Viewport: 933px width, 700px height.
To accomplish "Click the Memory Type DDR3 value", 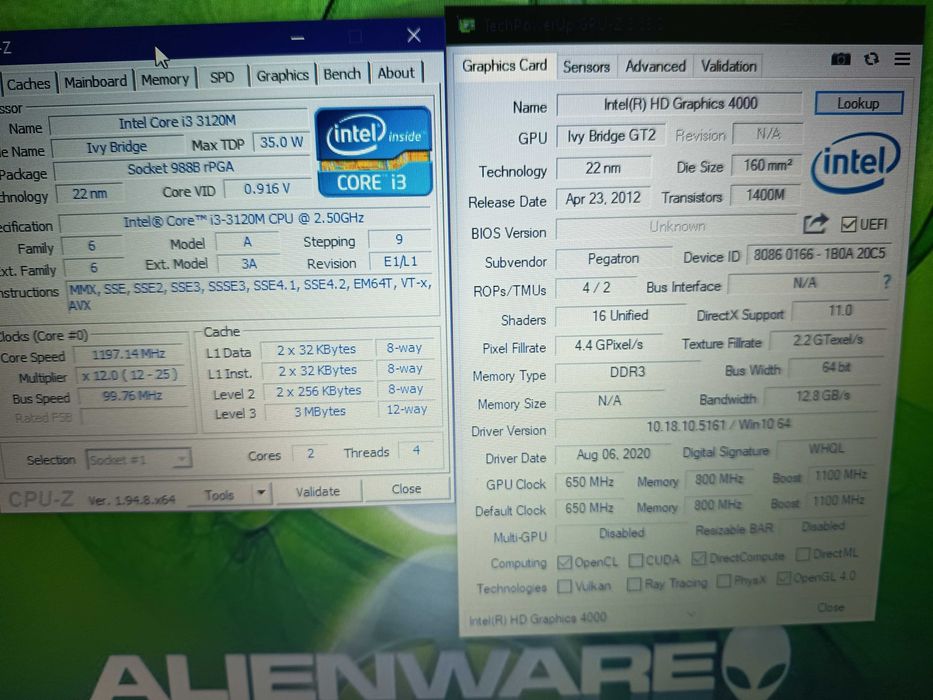I will coord(627,372).
